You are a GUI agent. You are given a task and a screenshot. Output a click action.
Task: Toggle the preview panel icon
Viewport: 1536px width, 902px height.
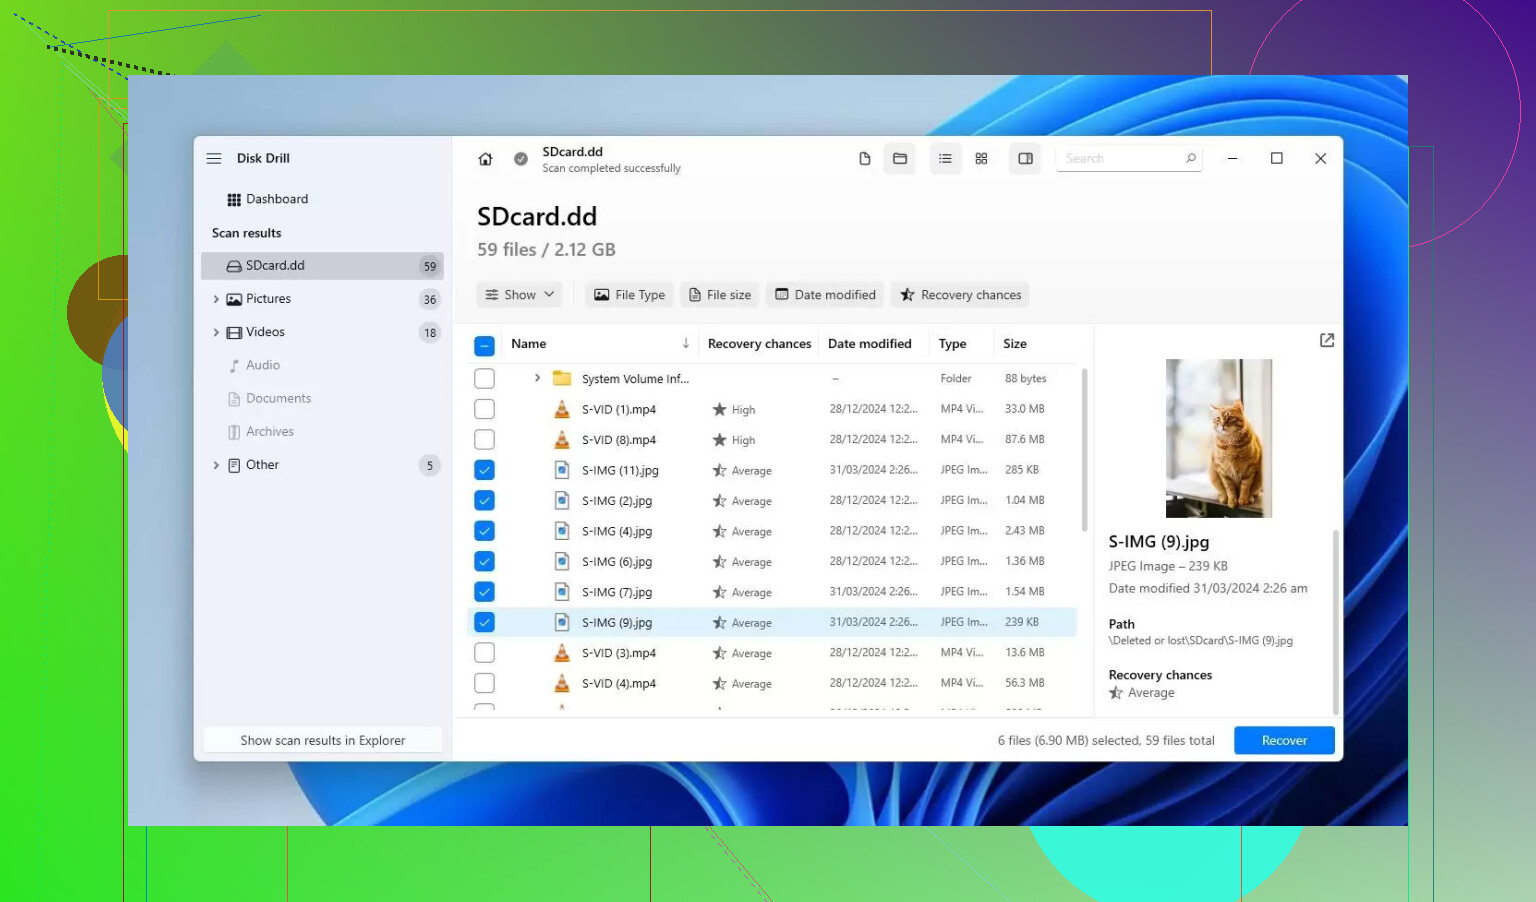tap(1025, 159)
